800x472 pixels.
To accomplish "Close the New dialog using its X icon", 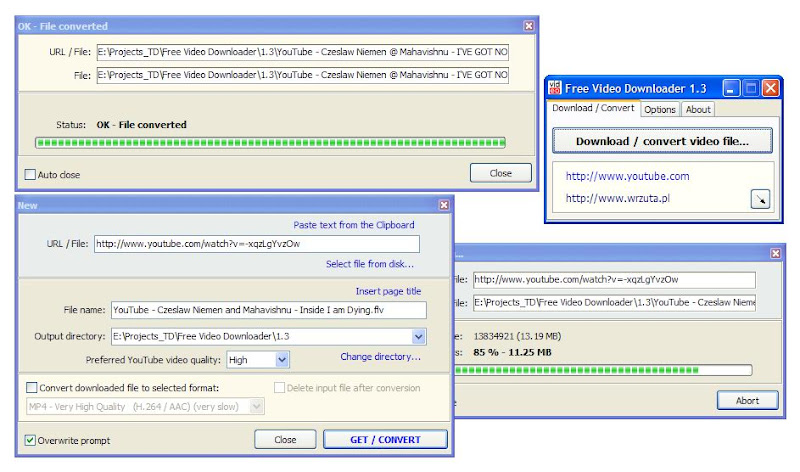I will pos(444,205).
